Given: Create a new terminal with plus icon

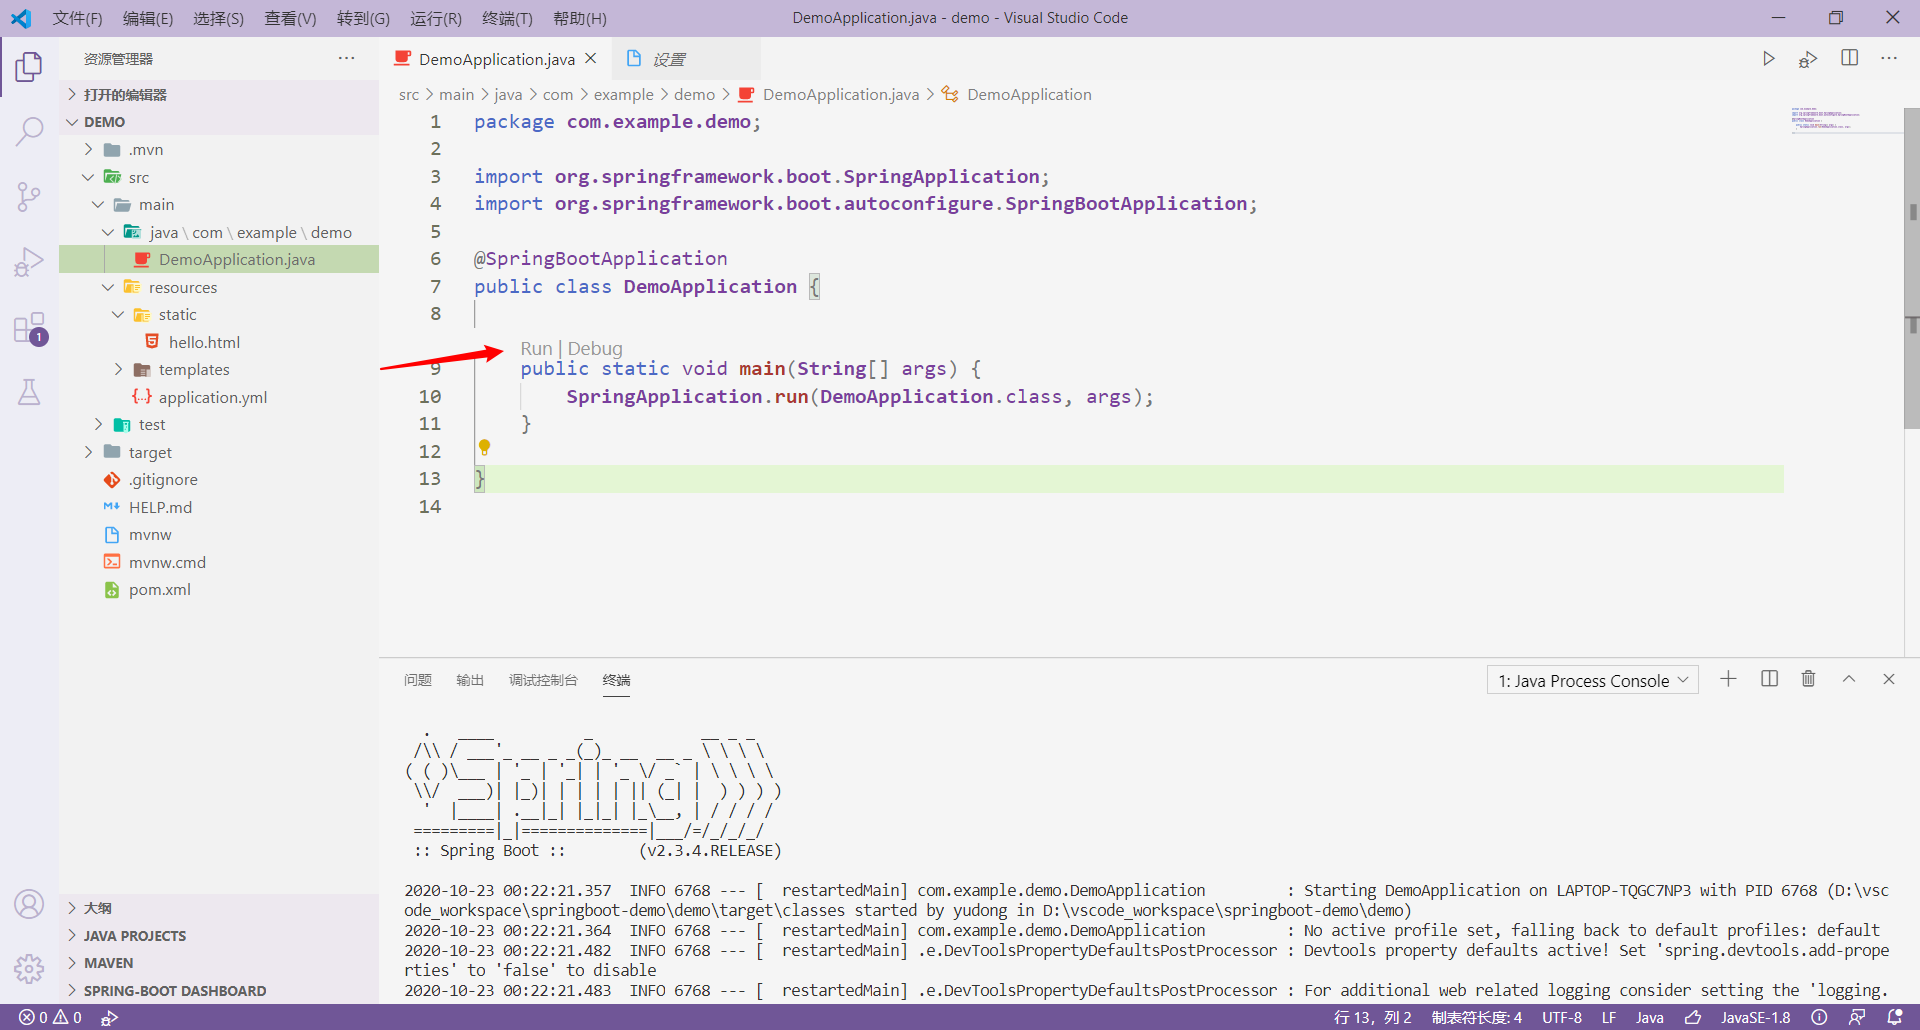Looking at the screenshot, I should click(x=1728, y=679).
